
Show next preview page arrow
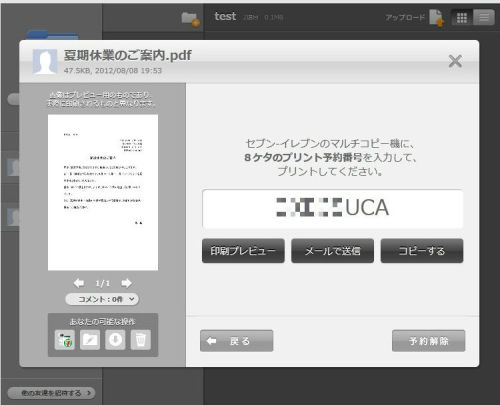click(x=126, y=283)
